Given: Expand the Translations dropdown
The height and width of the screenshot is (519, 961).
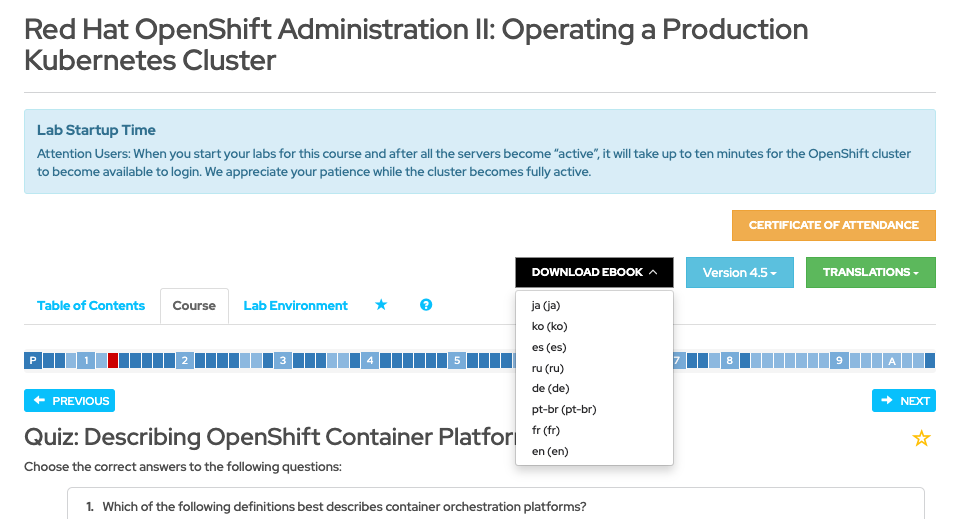Looking at the screenshot, I should 870,272.
